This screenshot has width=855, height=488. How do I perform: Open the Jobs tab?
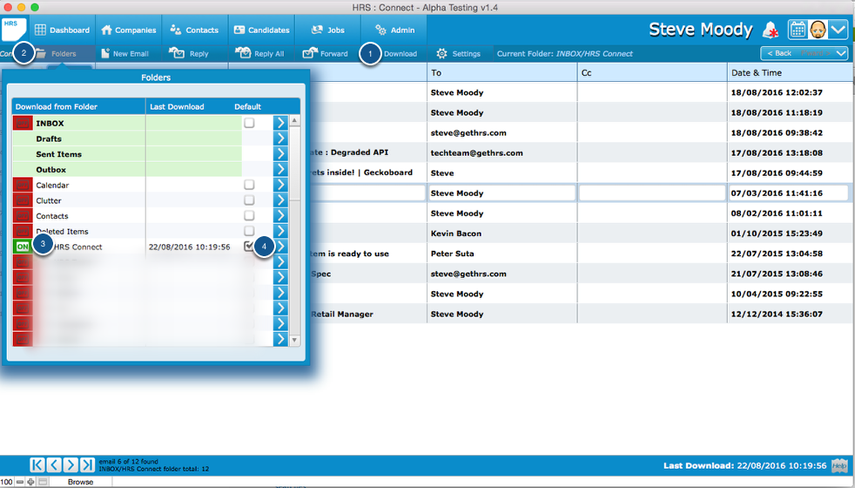tap(328, 30)
